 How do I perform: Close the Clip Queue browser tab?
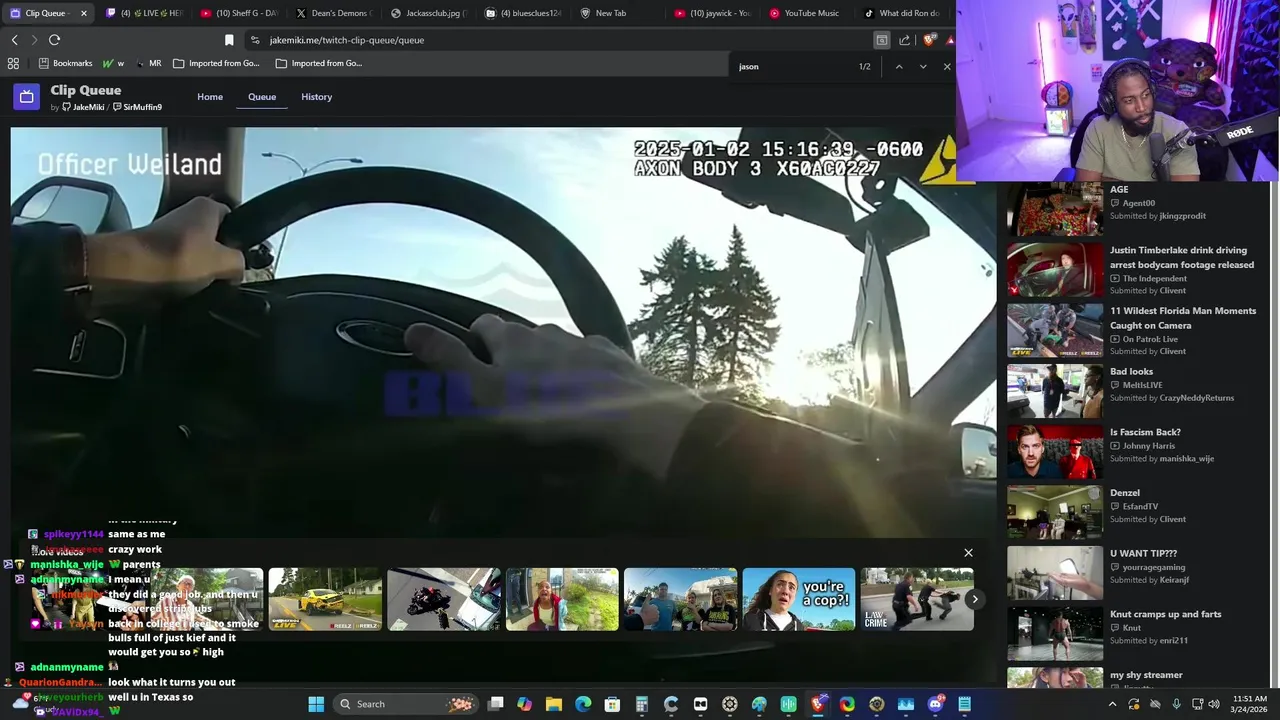[83, 13]
